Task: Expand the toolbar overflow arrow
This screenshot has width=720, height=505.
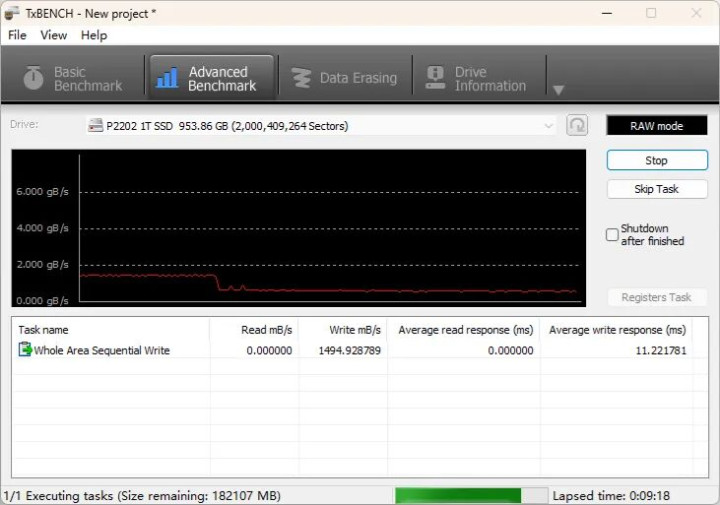Action: (x=558, y=90)
